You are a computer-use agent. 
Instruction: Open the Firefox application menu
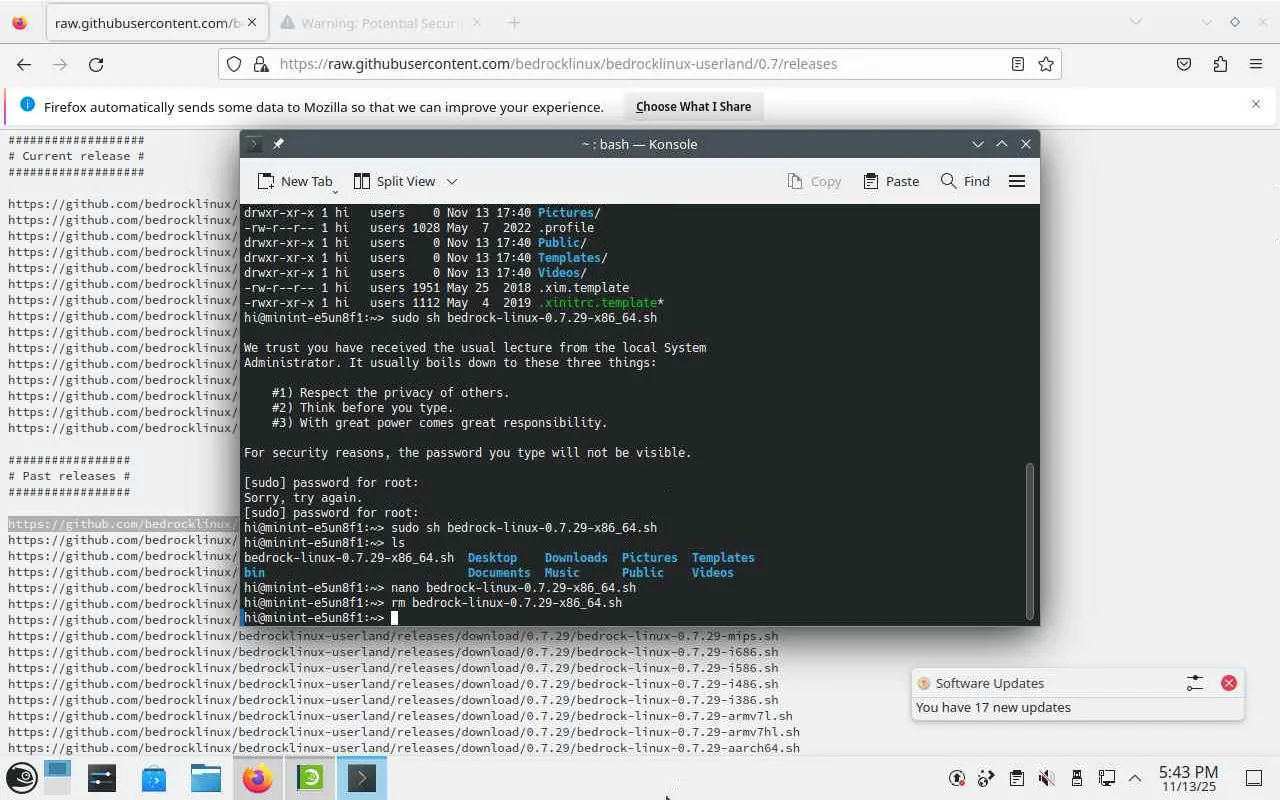coord(1256,64)
